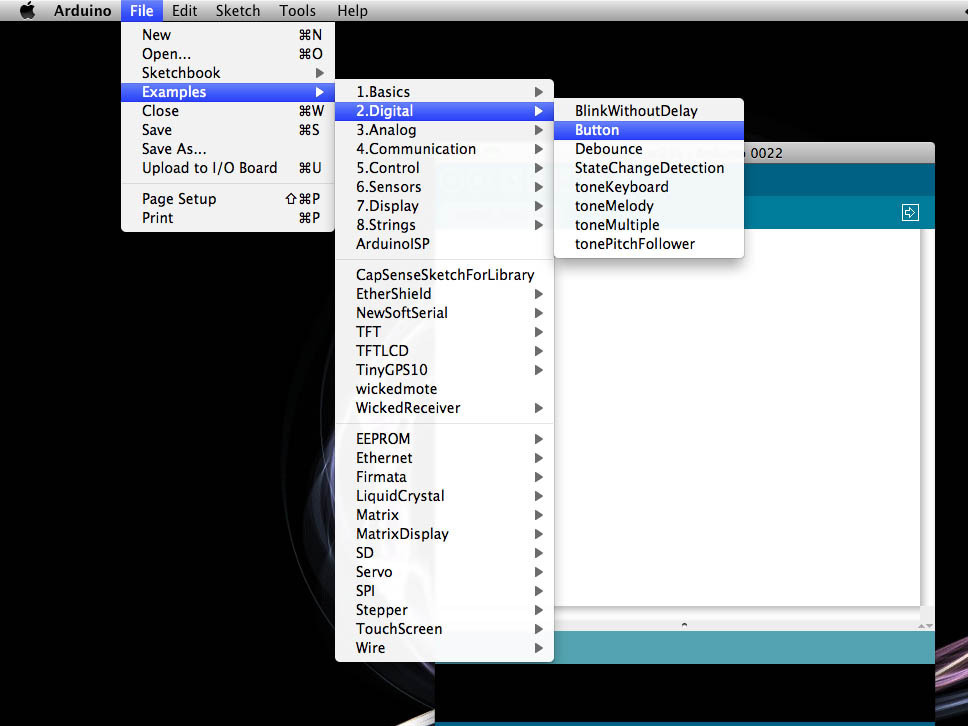This screenshot has height=726, width=968.
Task: Open the toneMelody example
Action: (x=649, y=206)
